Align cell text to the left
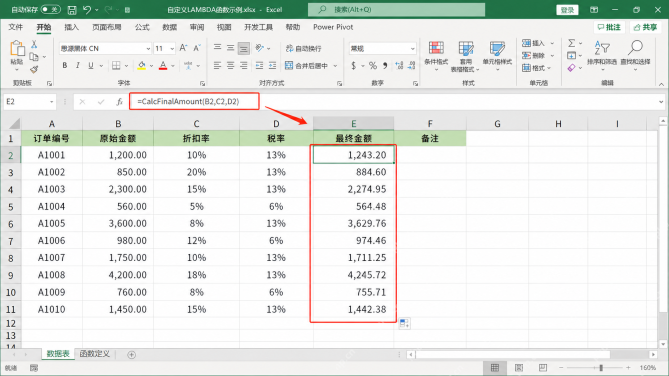The width and height of the screenshot is (669, 376). coord(218,66)
